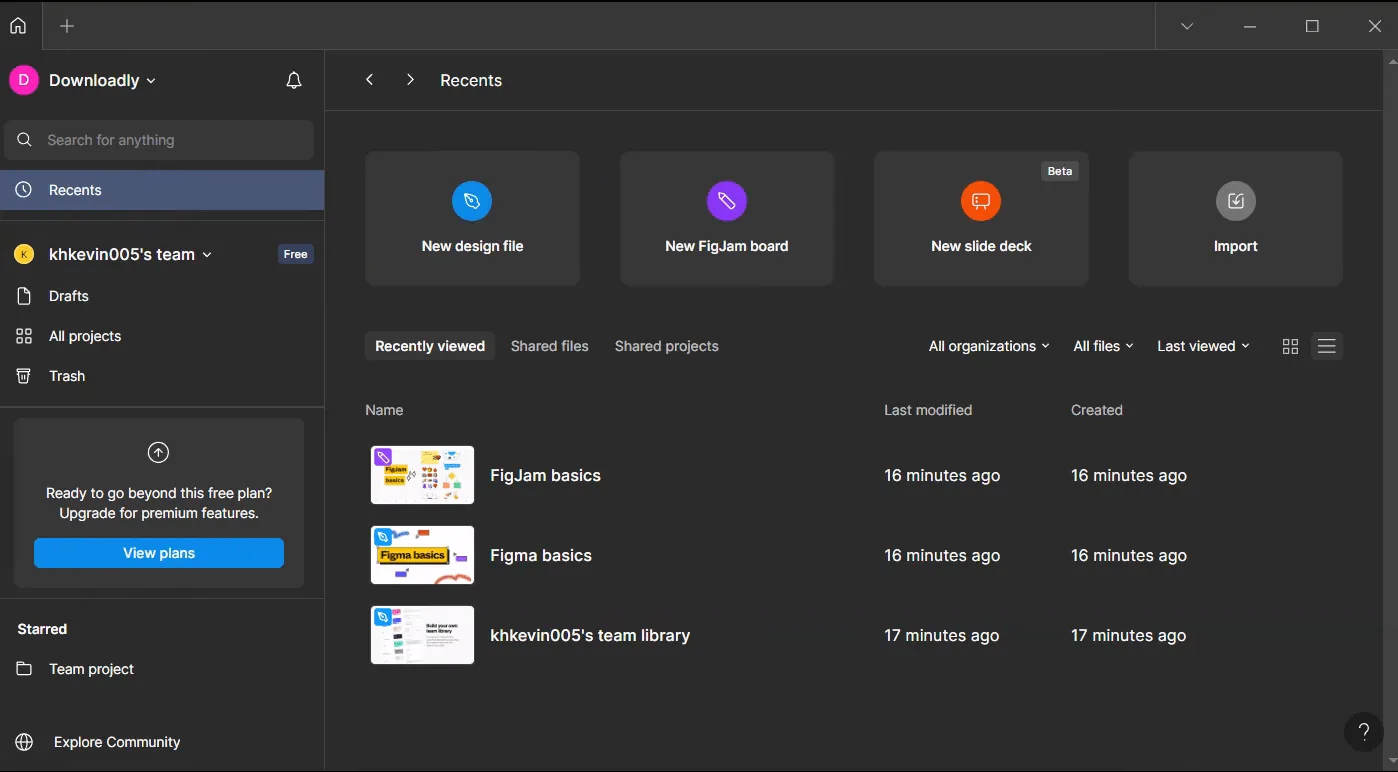
Task: Click the Search for anything field
Action: [159, 140]
